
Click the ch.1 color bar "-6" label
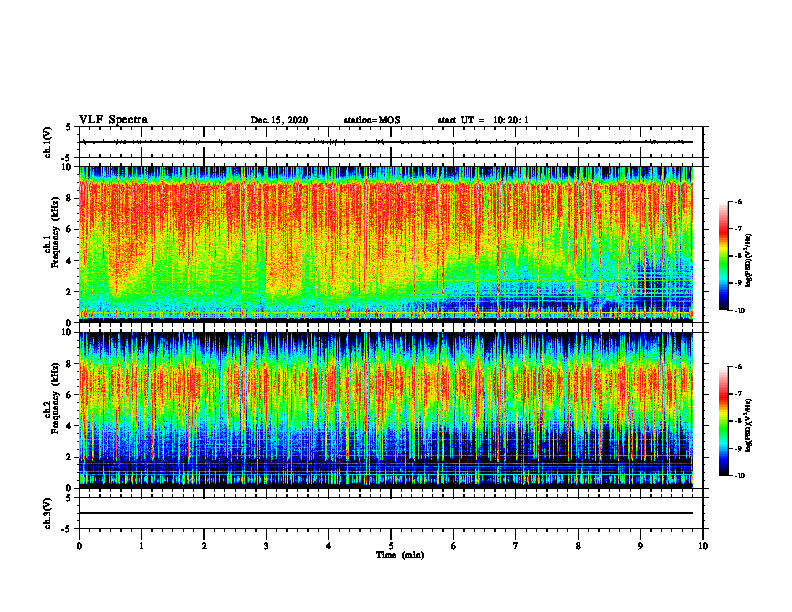(738, 201)
